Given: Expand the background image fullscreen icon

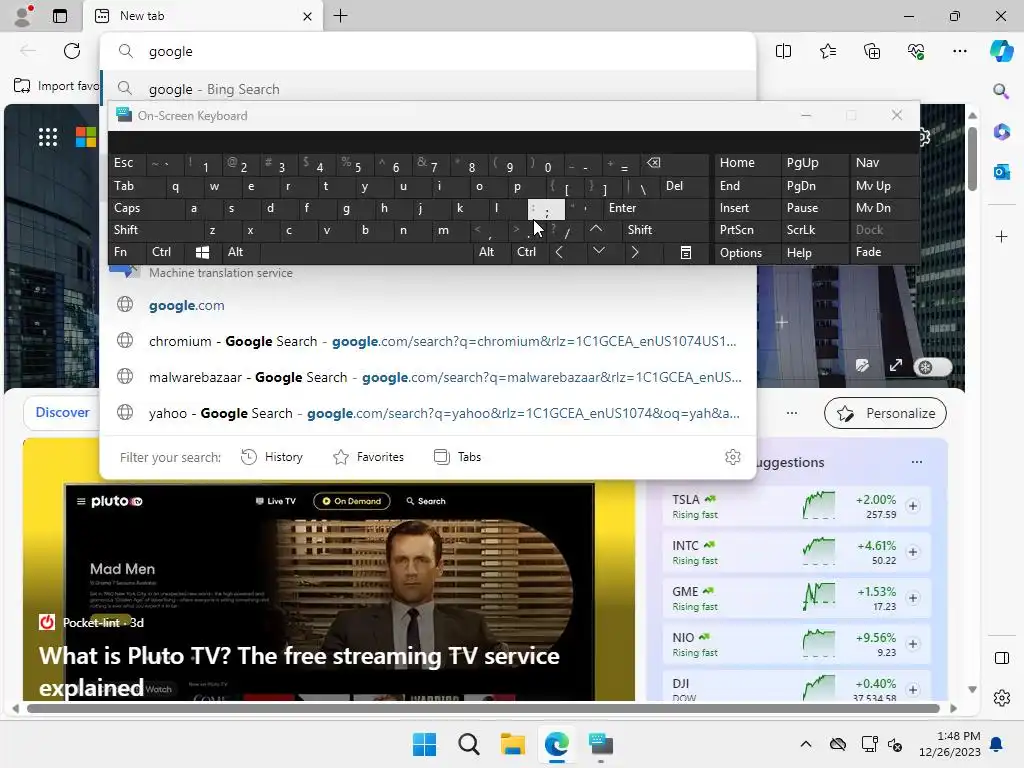Looking at the screenshot, I should point(895,366).
